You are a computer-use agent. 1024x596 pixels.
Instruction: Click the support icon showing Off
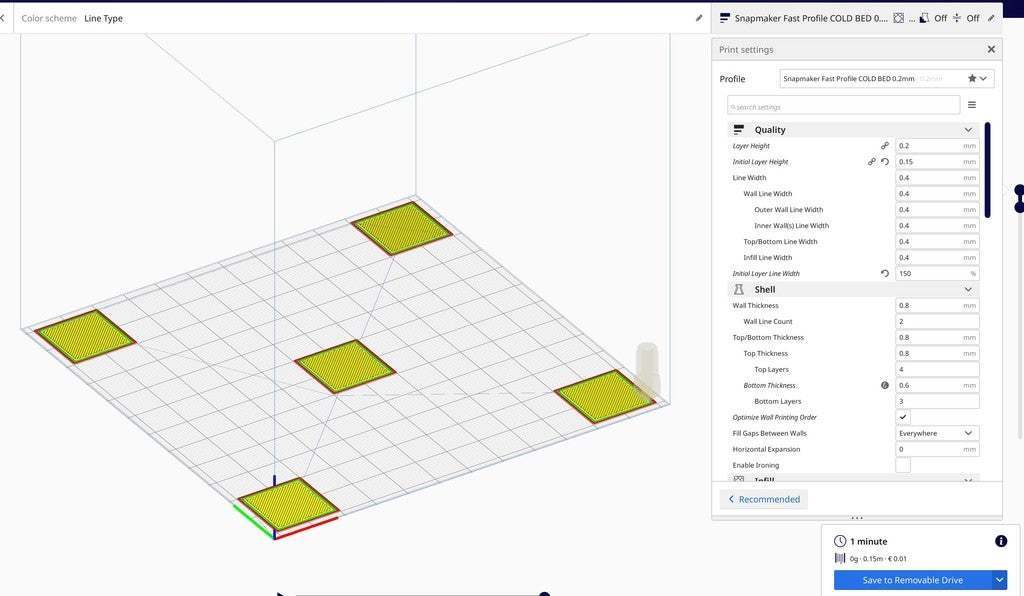pyautogui.click(x=924, y=18)
